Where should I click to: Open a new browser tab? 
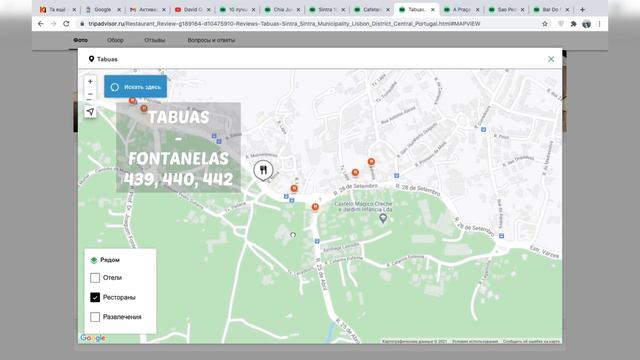coord(582,9)
